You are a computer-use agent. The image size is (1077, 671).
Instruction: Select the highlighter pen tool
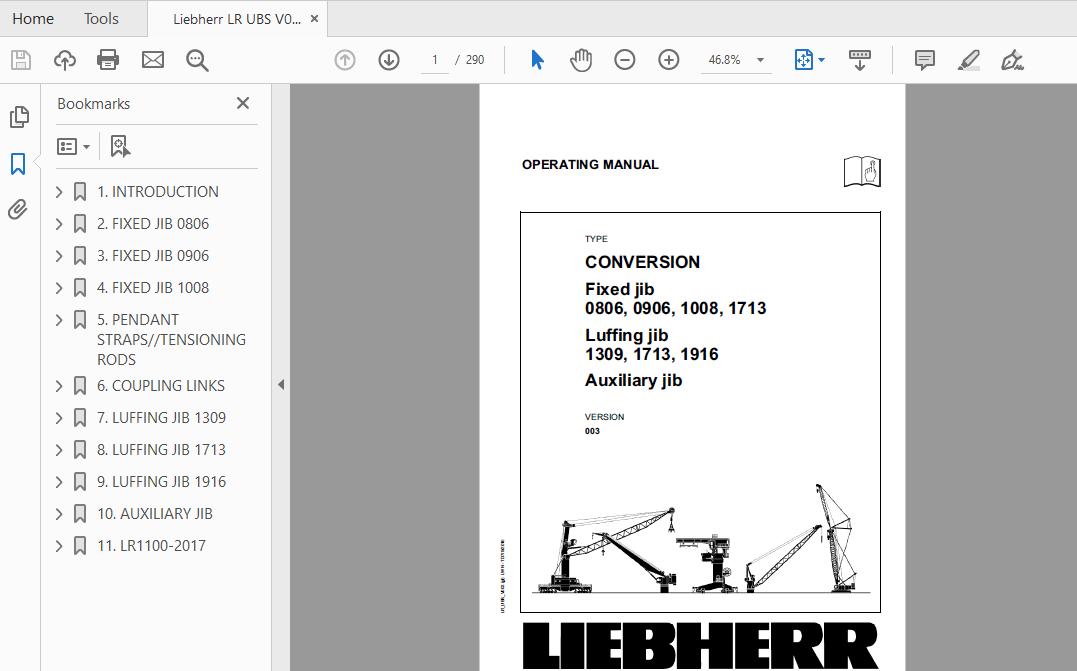tap(968, 60)
